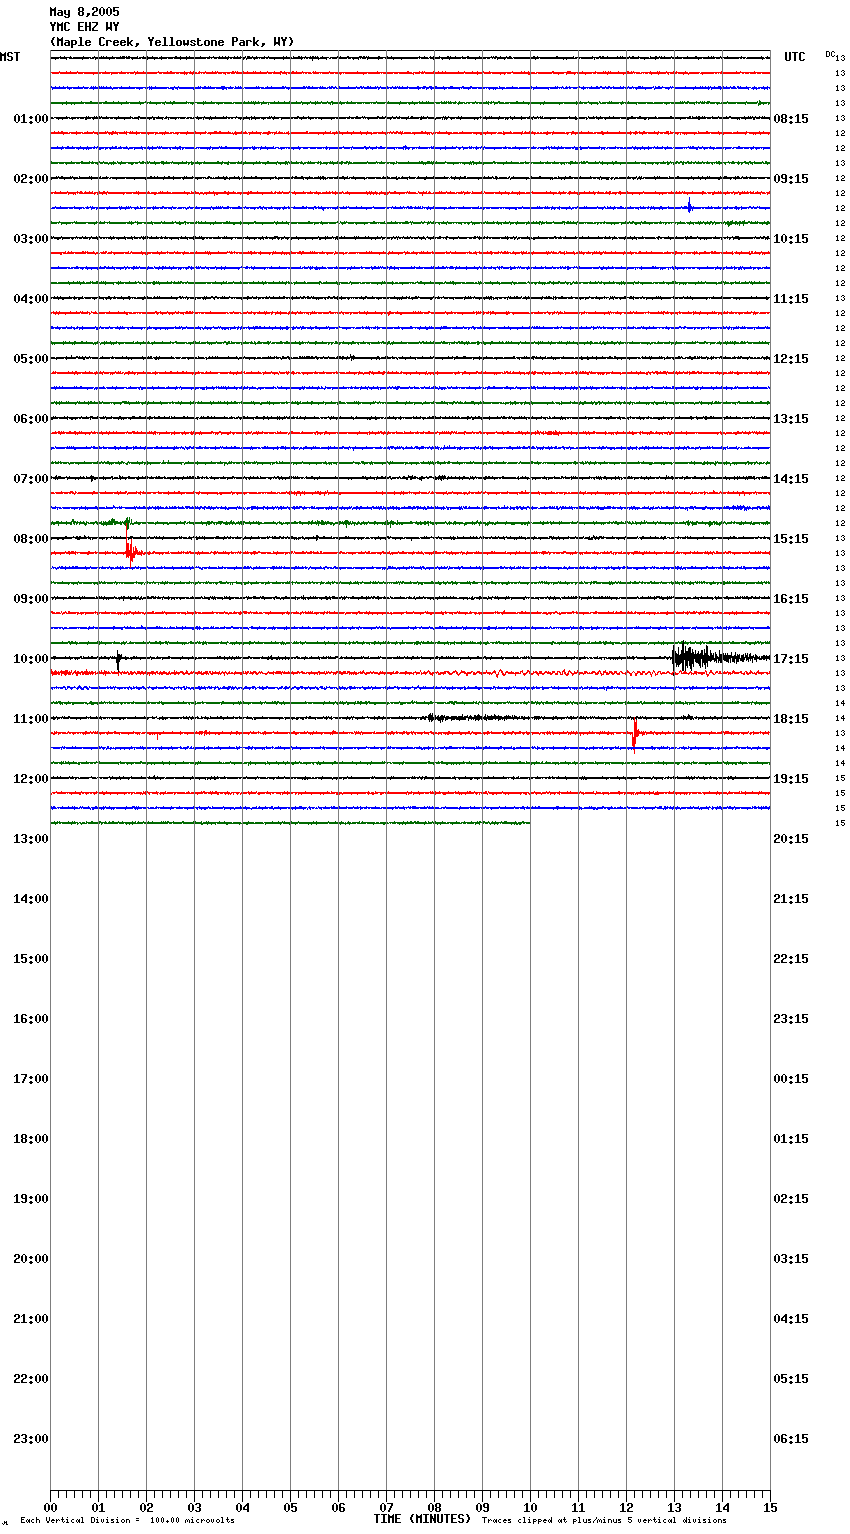This screenshot has width=850, height=1534.
Task: Click the '18:15' UTC hour label
Action: 791,719
